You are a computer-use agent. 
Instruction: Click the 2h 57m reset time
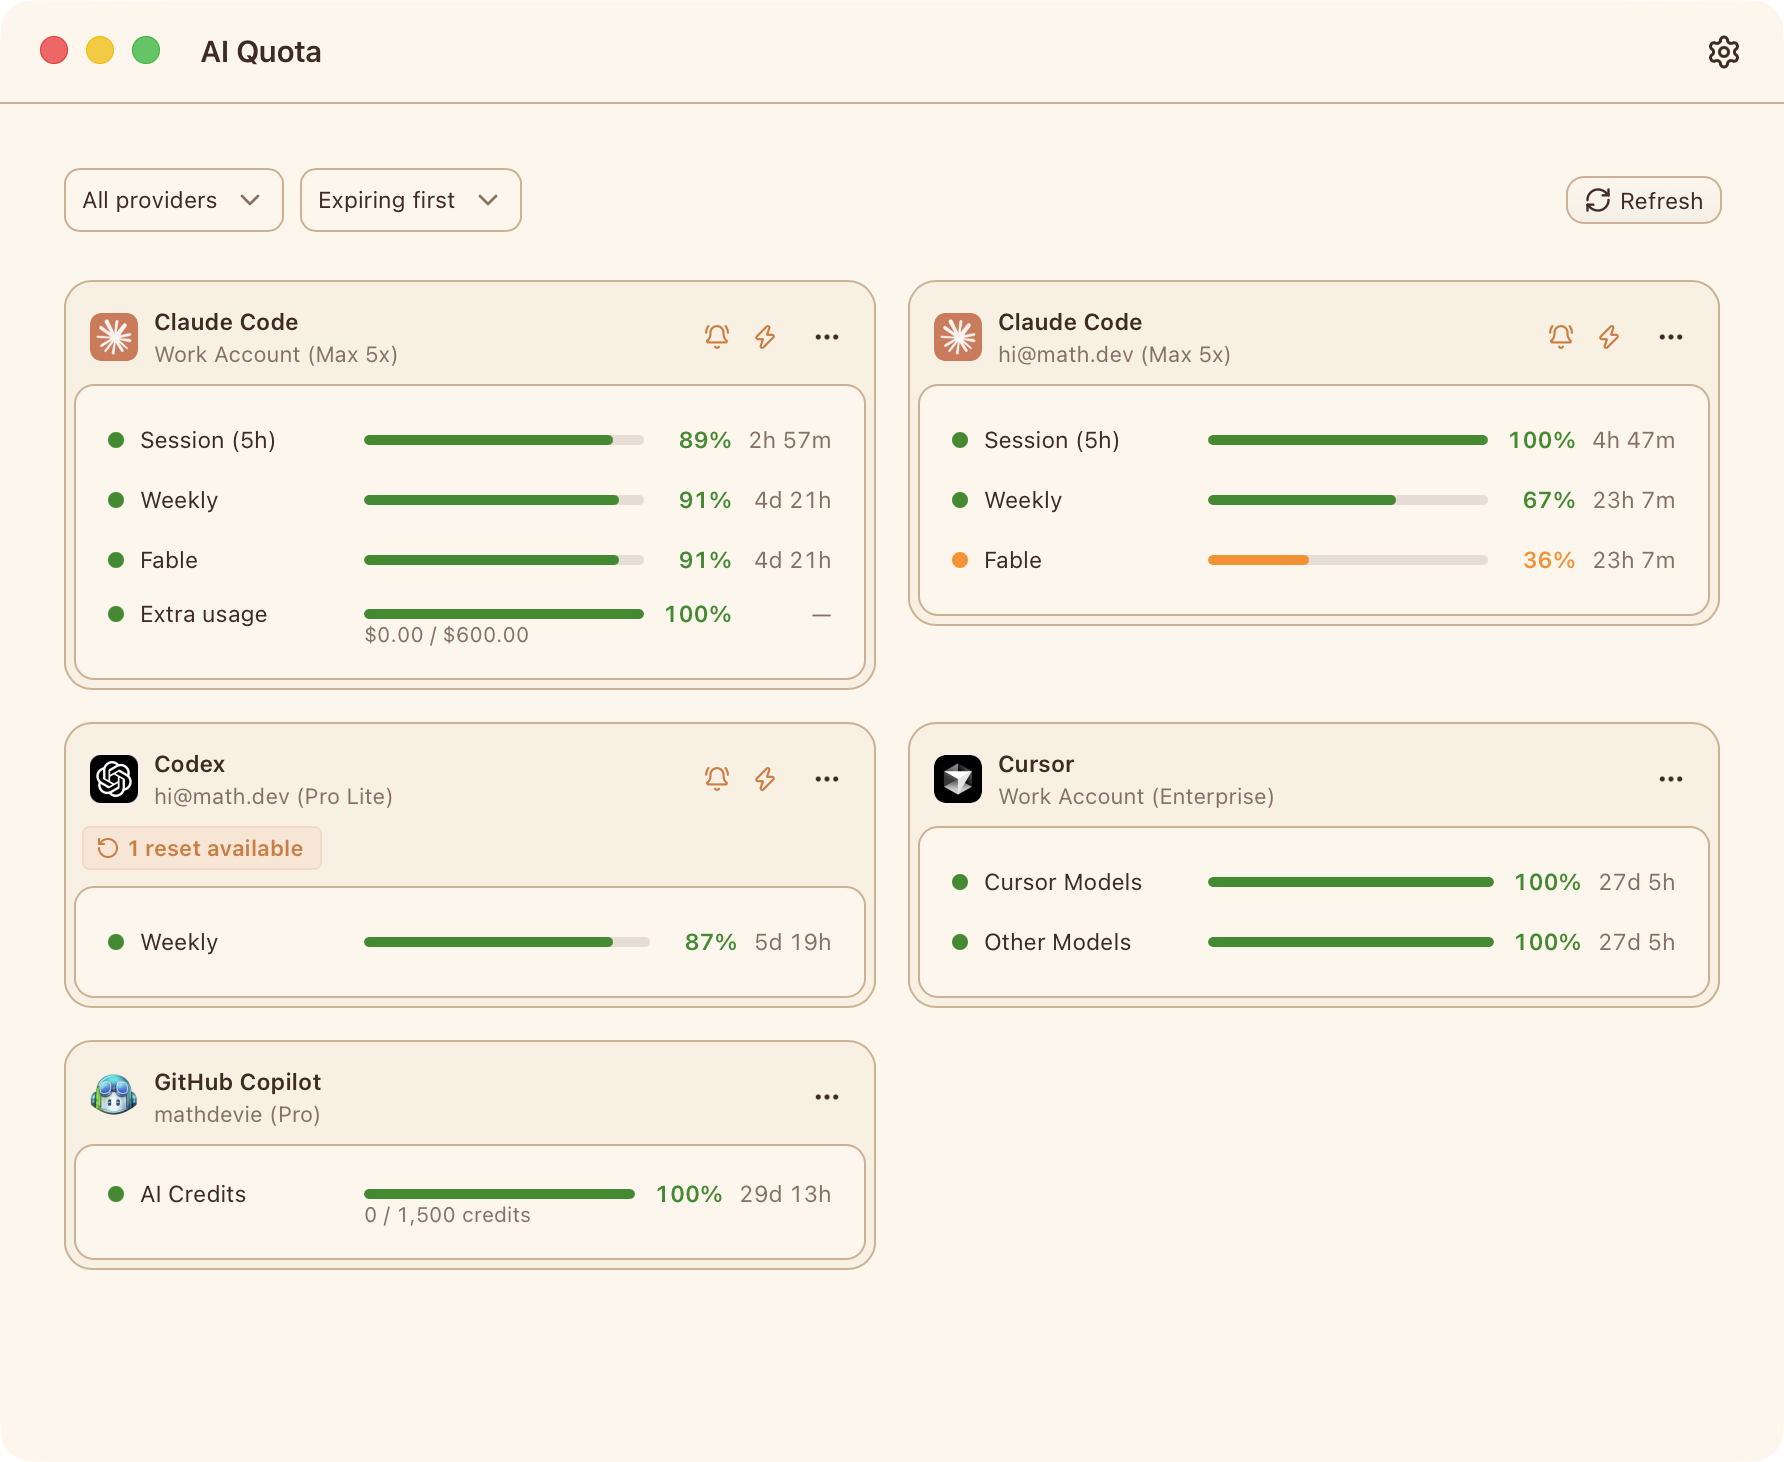(x=790, y=440)
